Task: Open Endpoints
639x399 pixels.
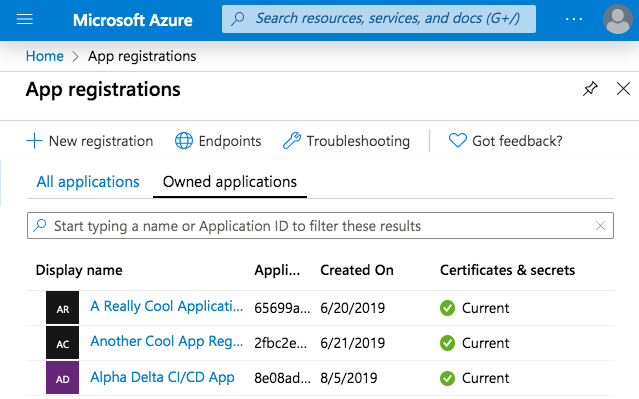Action: coord(218,141)
